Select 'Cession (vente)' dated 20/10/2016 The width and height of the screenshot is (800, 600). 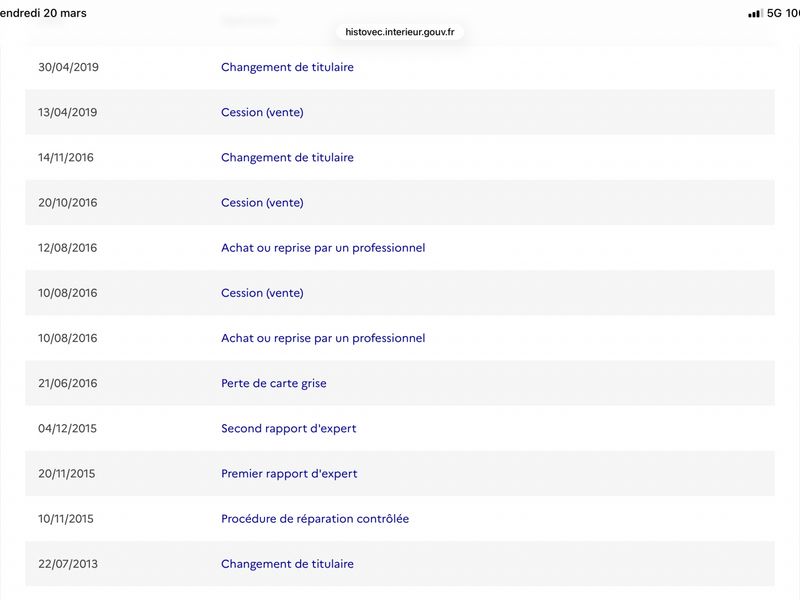[x=262, y=203]
